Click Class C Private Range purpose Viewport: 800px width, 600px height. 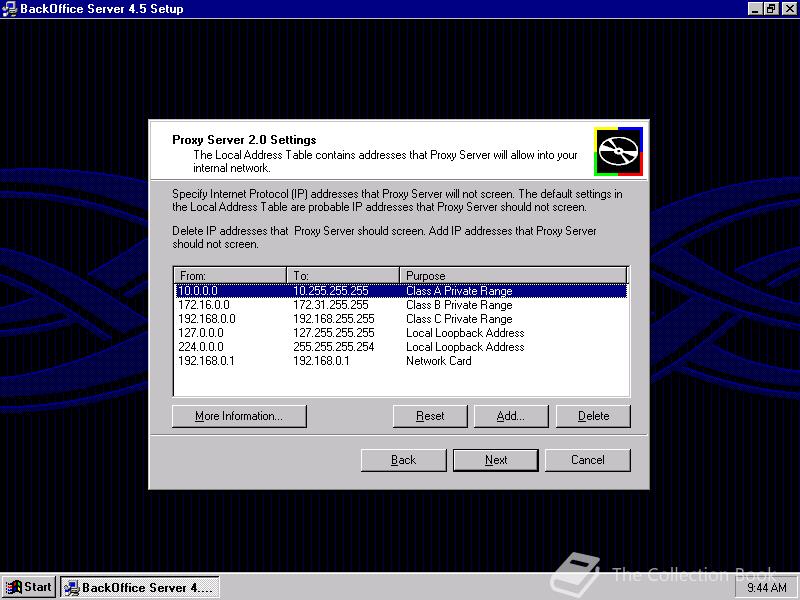[x=459, y=319]
